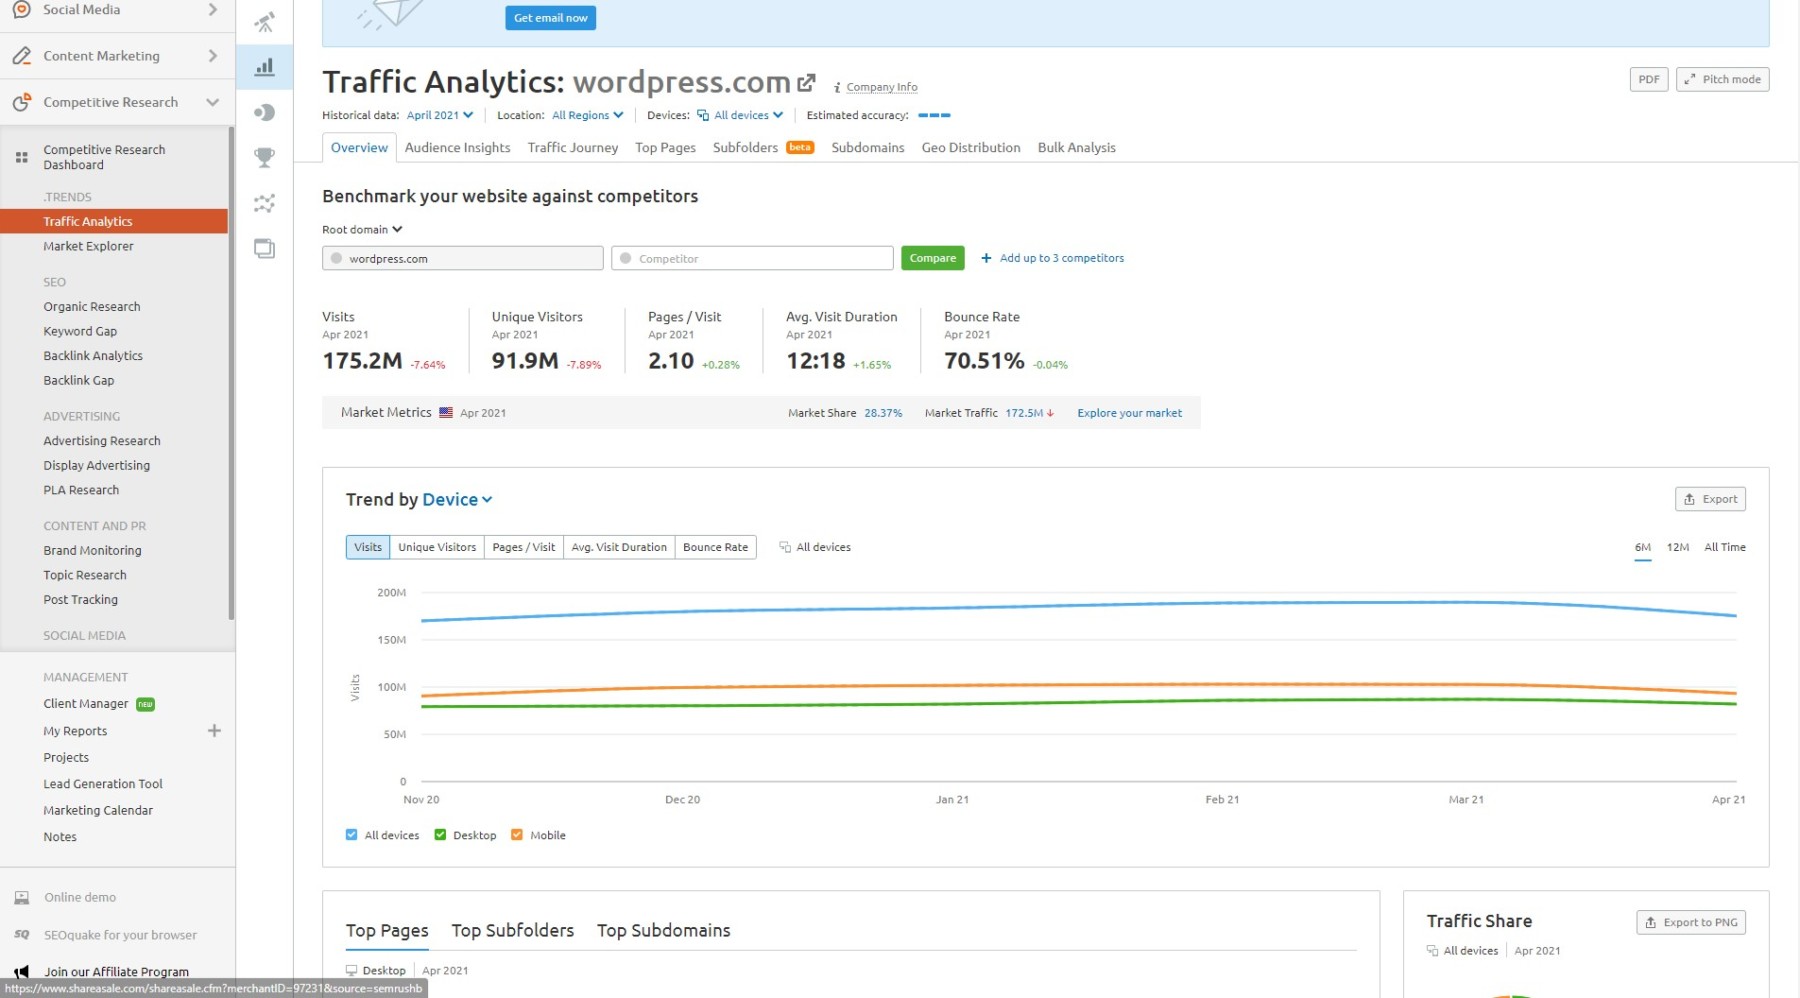Open the All Regions location dropdown

588,115
